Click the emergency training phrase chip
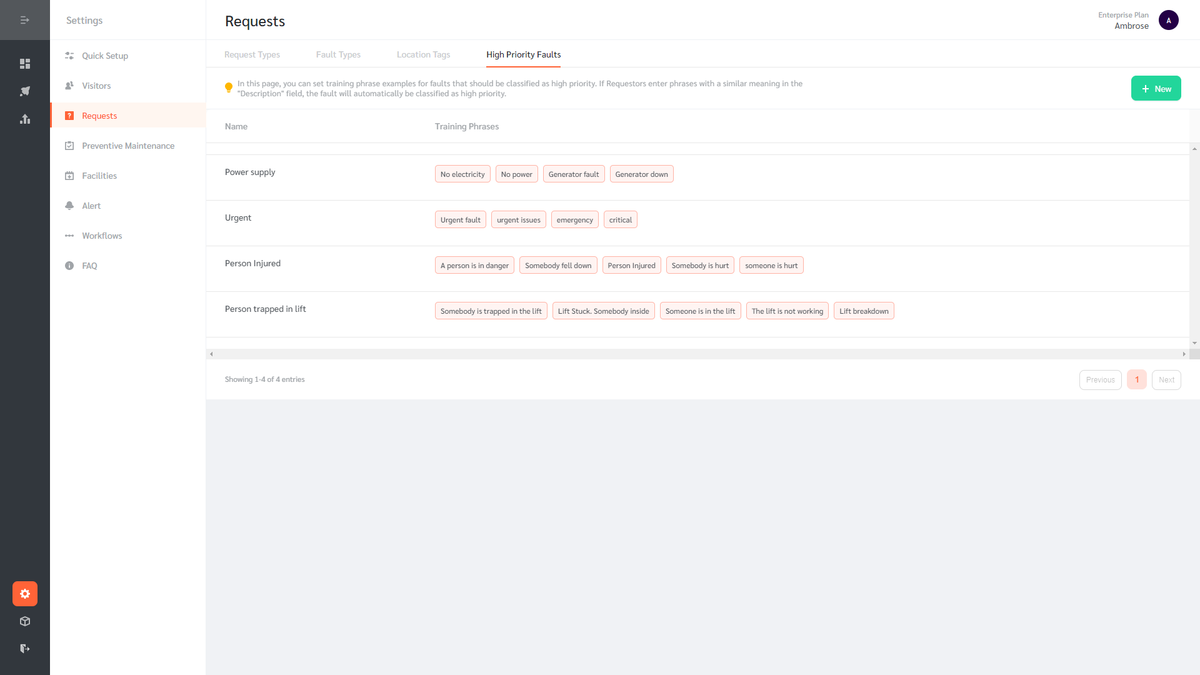The image size is (1200, 675). click(574, 219)
